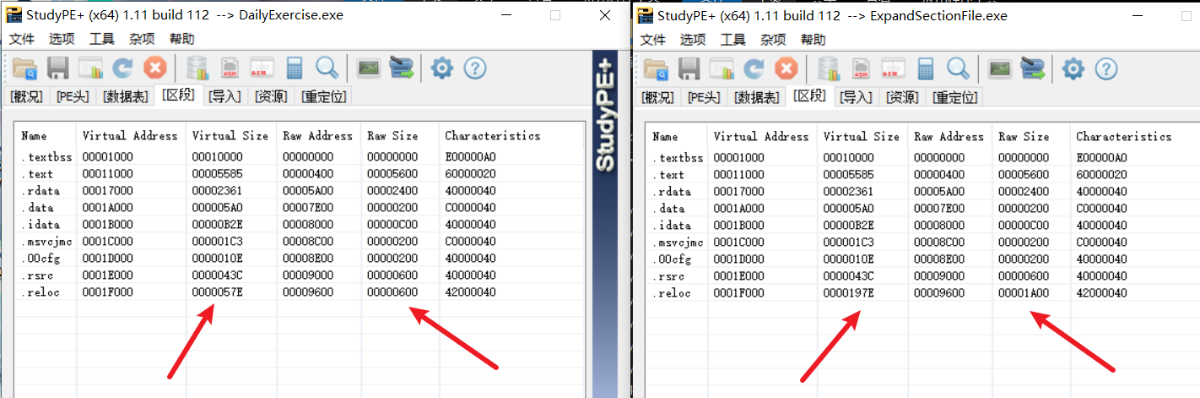The width and height of the screenshot is (1200, 398).
Task: Switch to [重定位] tab in ExpandSectionFile window
Action: tap(956, 97)
